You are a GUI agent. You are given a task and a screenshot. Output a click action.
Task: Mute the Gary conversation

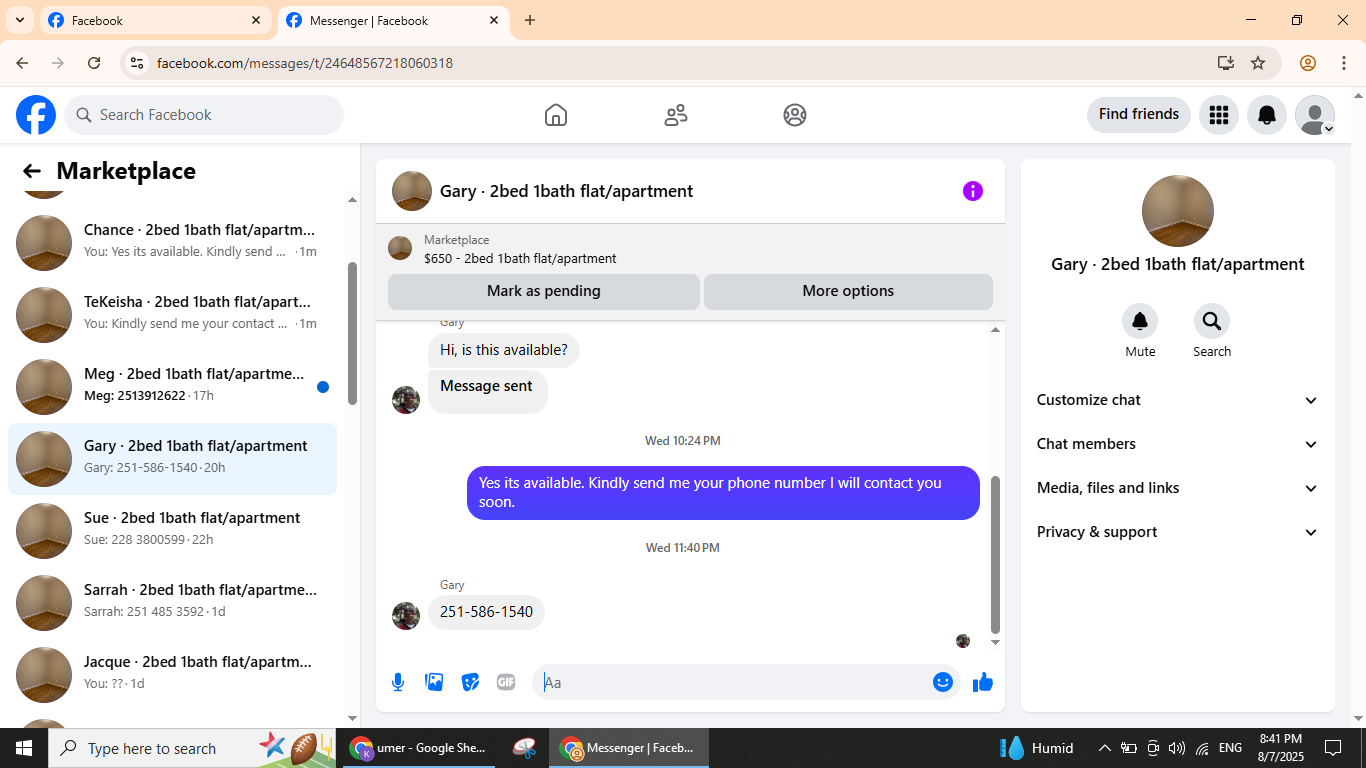tap(1140, 321)
